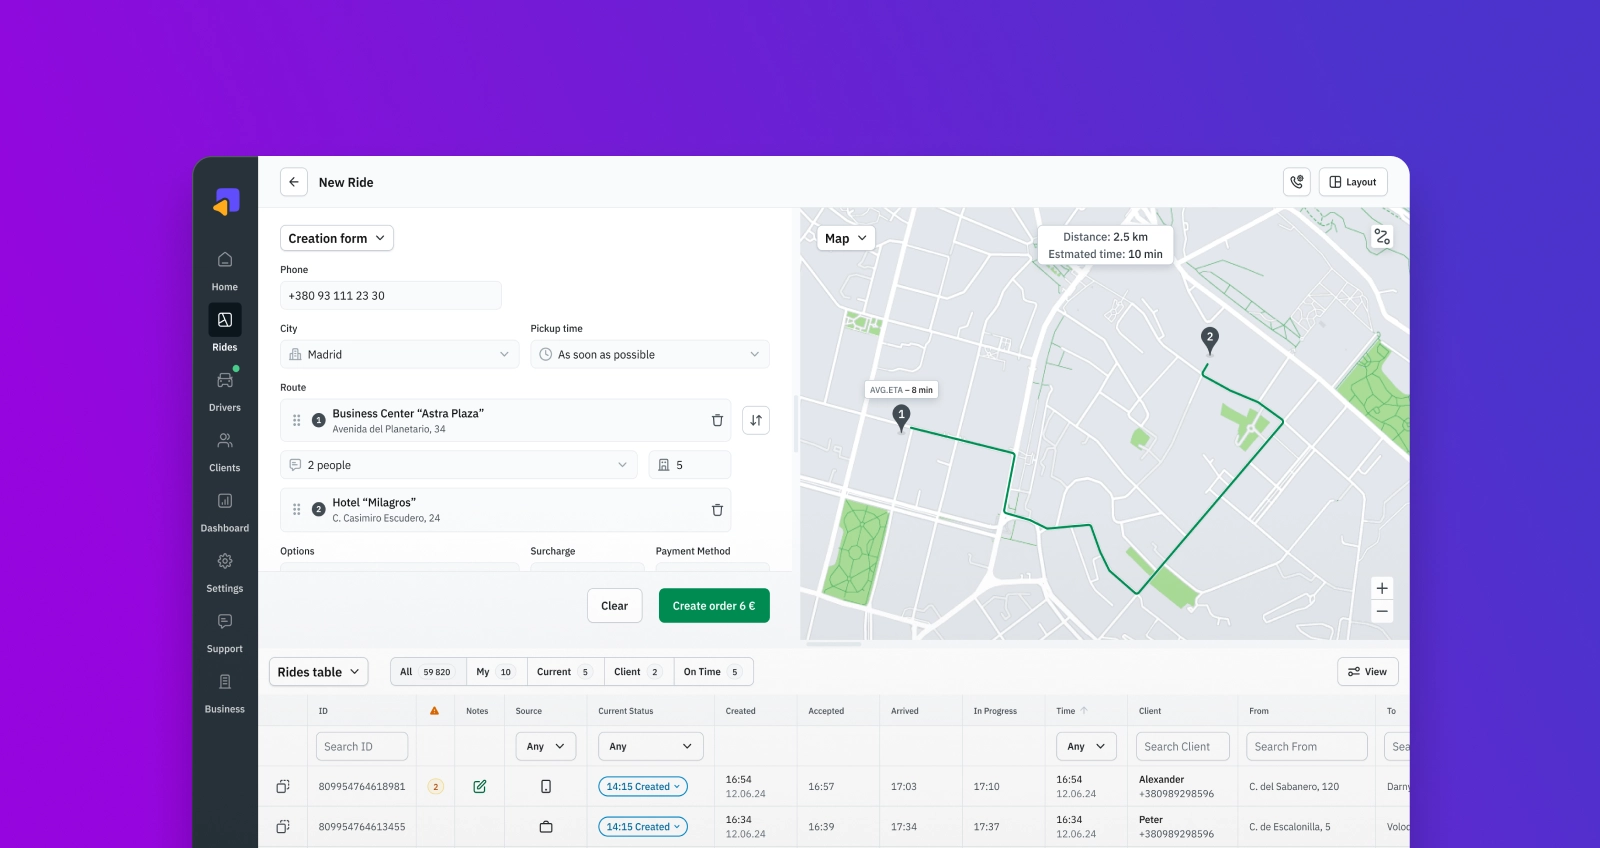Click briefcase source icon in second row
Viewport: 1600px width, 848px height.
[x=546, y=827]
